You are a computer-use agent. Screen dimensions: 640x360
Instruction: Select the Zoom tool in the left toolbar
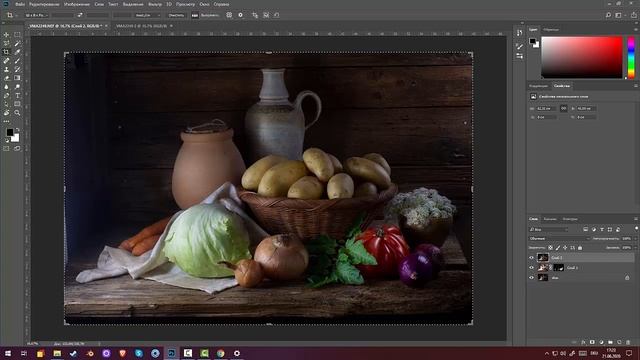coord(17,113)
